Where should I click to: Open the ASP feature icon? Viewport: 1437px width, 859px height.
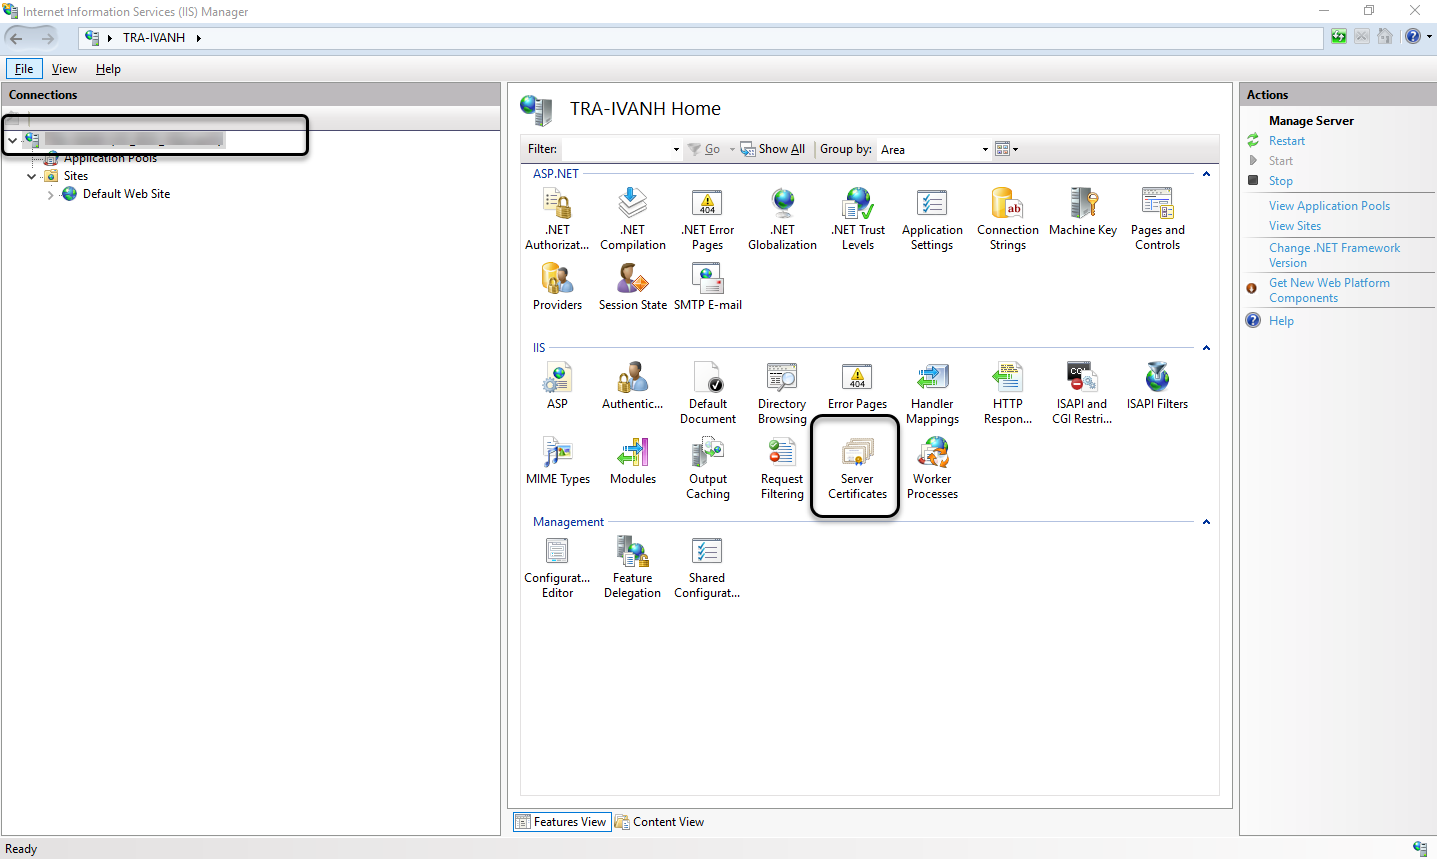pos(557,386)
